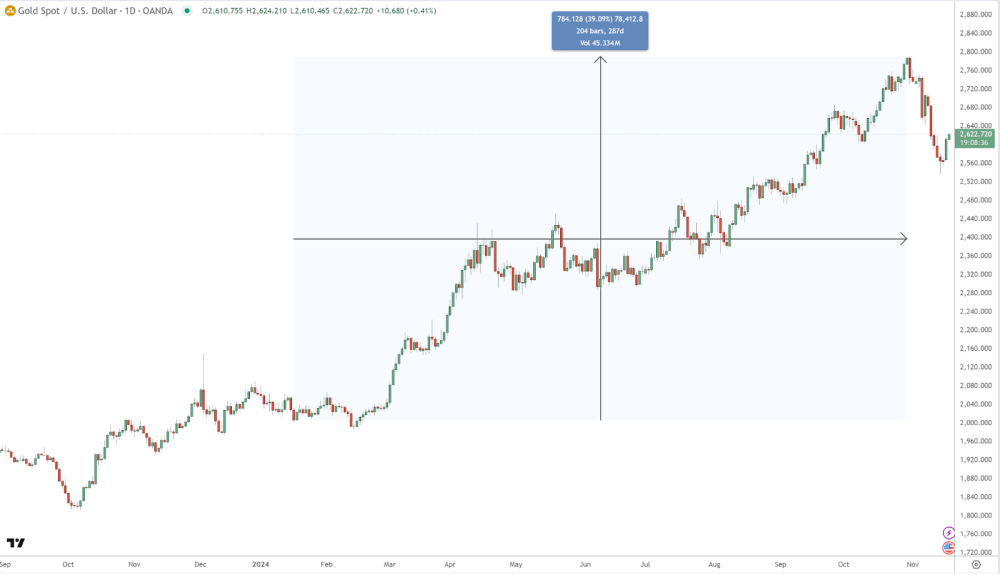This screenshot has height=575, width=1000.
Task: Click the US flag economic event icon
Action: (949, 548)
